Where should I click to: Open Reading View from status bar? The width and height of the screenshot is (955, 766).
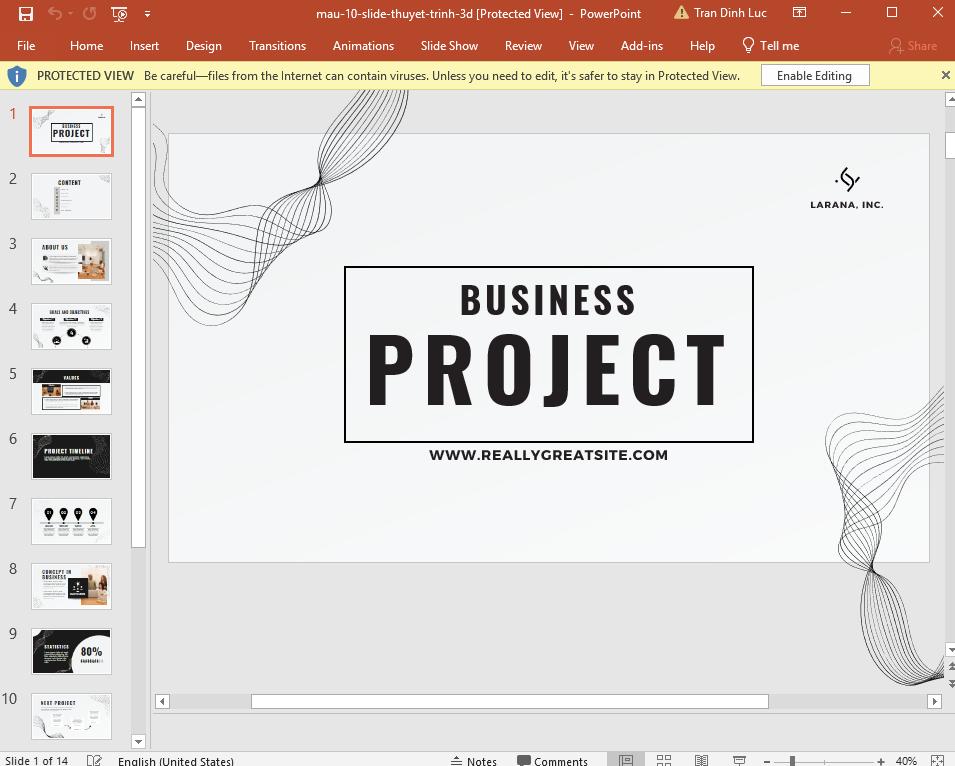coord(701,760)
